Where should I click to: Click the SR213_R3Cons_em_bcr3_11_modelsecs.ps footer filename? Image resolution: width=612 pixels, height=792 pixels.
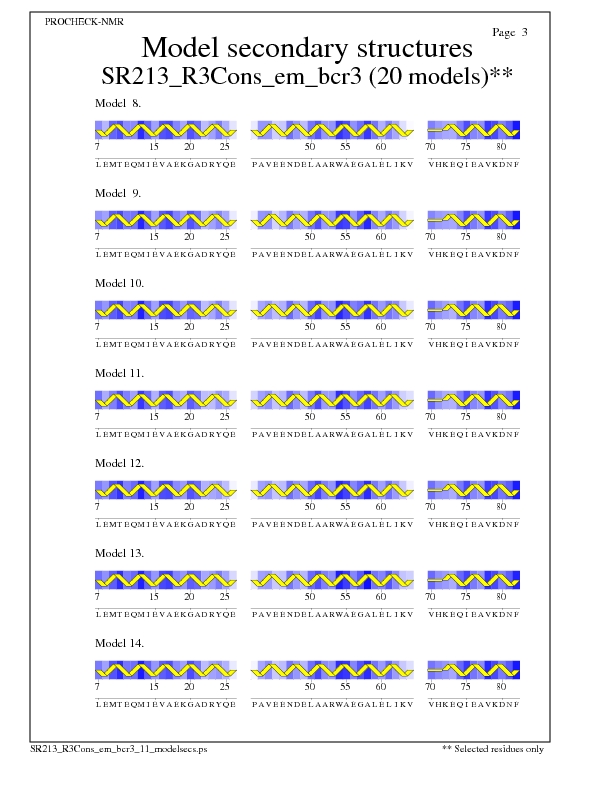pos(121,748)
